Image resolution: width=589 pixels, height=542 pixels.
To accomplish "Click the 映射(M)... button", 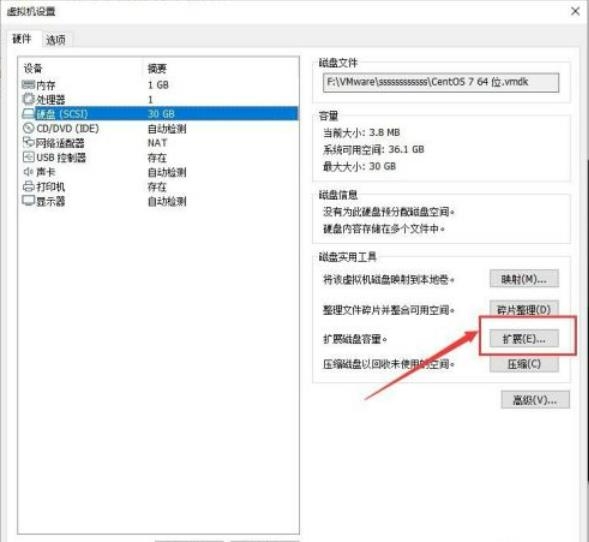I will tap(524, 279).
